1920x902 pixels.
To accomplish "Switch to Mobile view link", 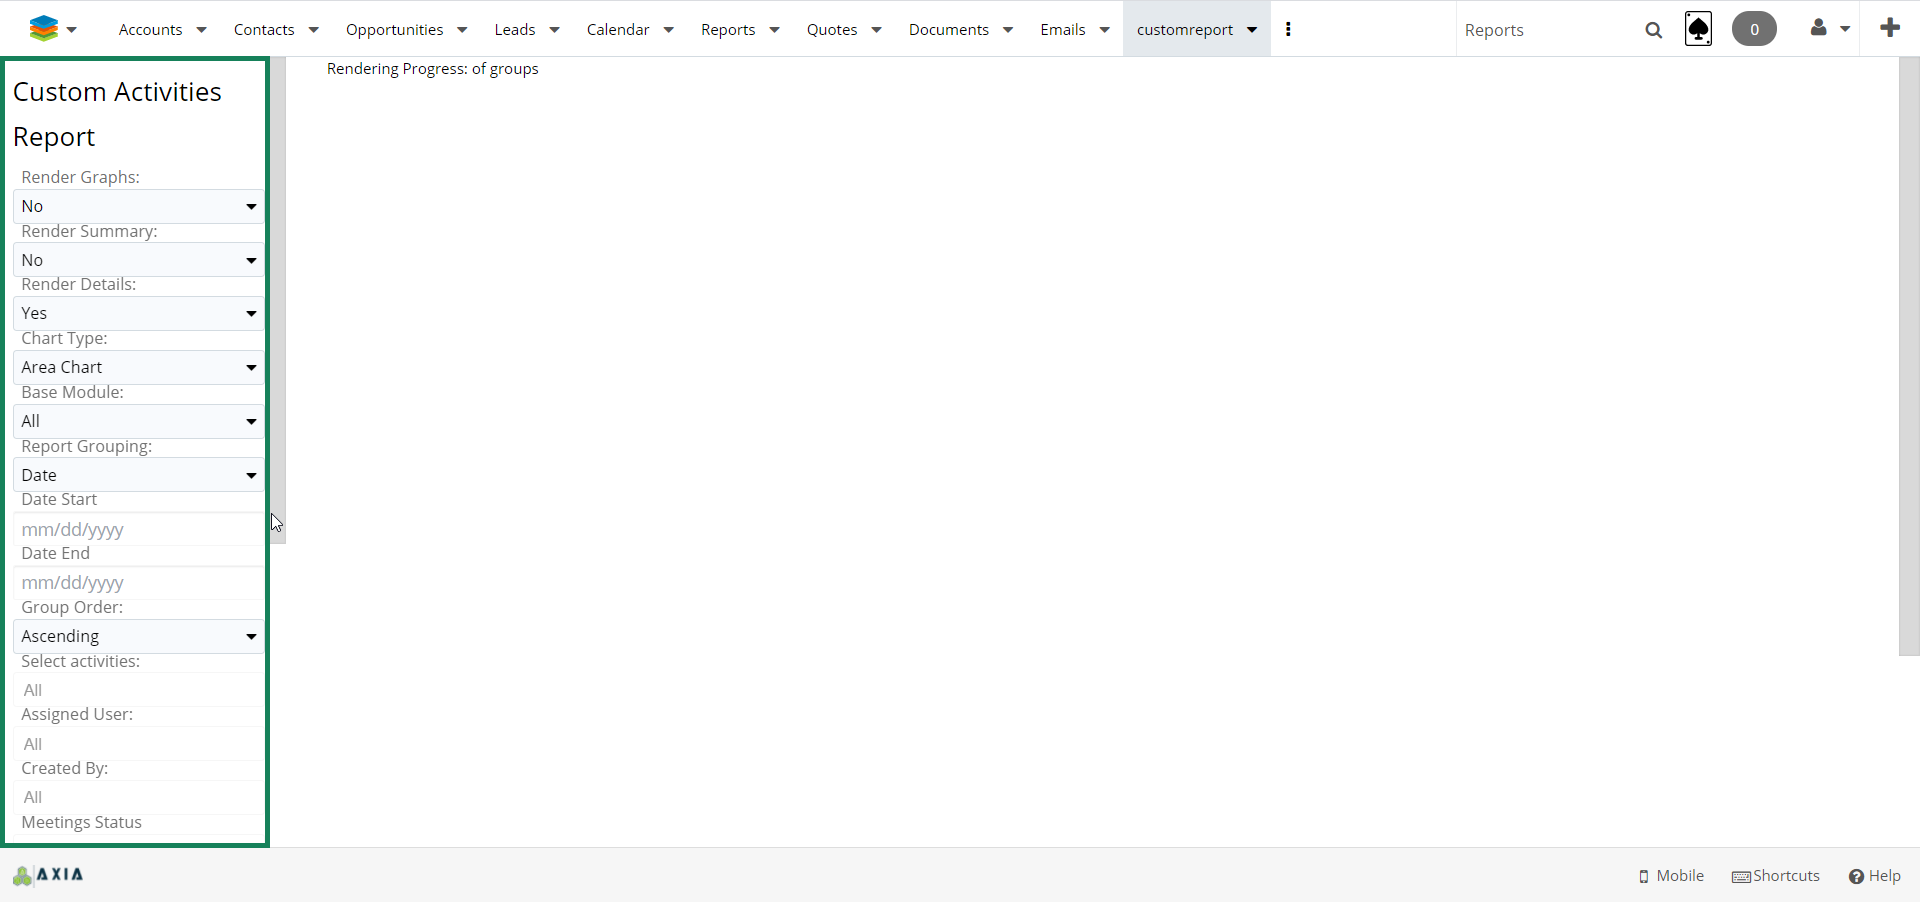I will tap(1671, 876).
